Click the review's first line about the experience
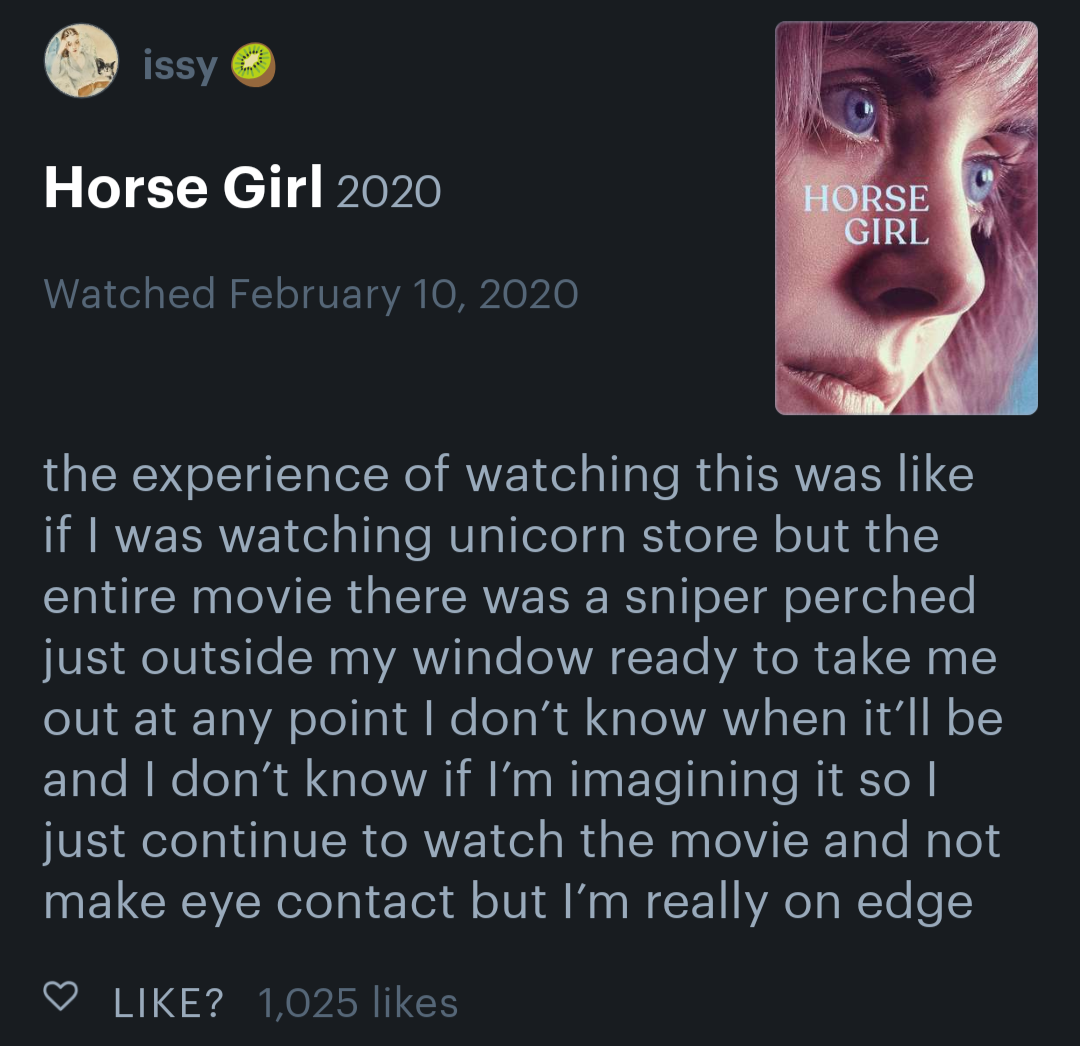 click(508, 475)
